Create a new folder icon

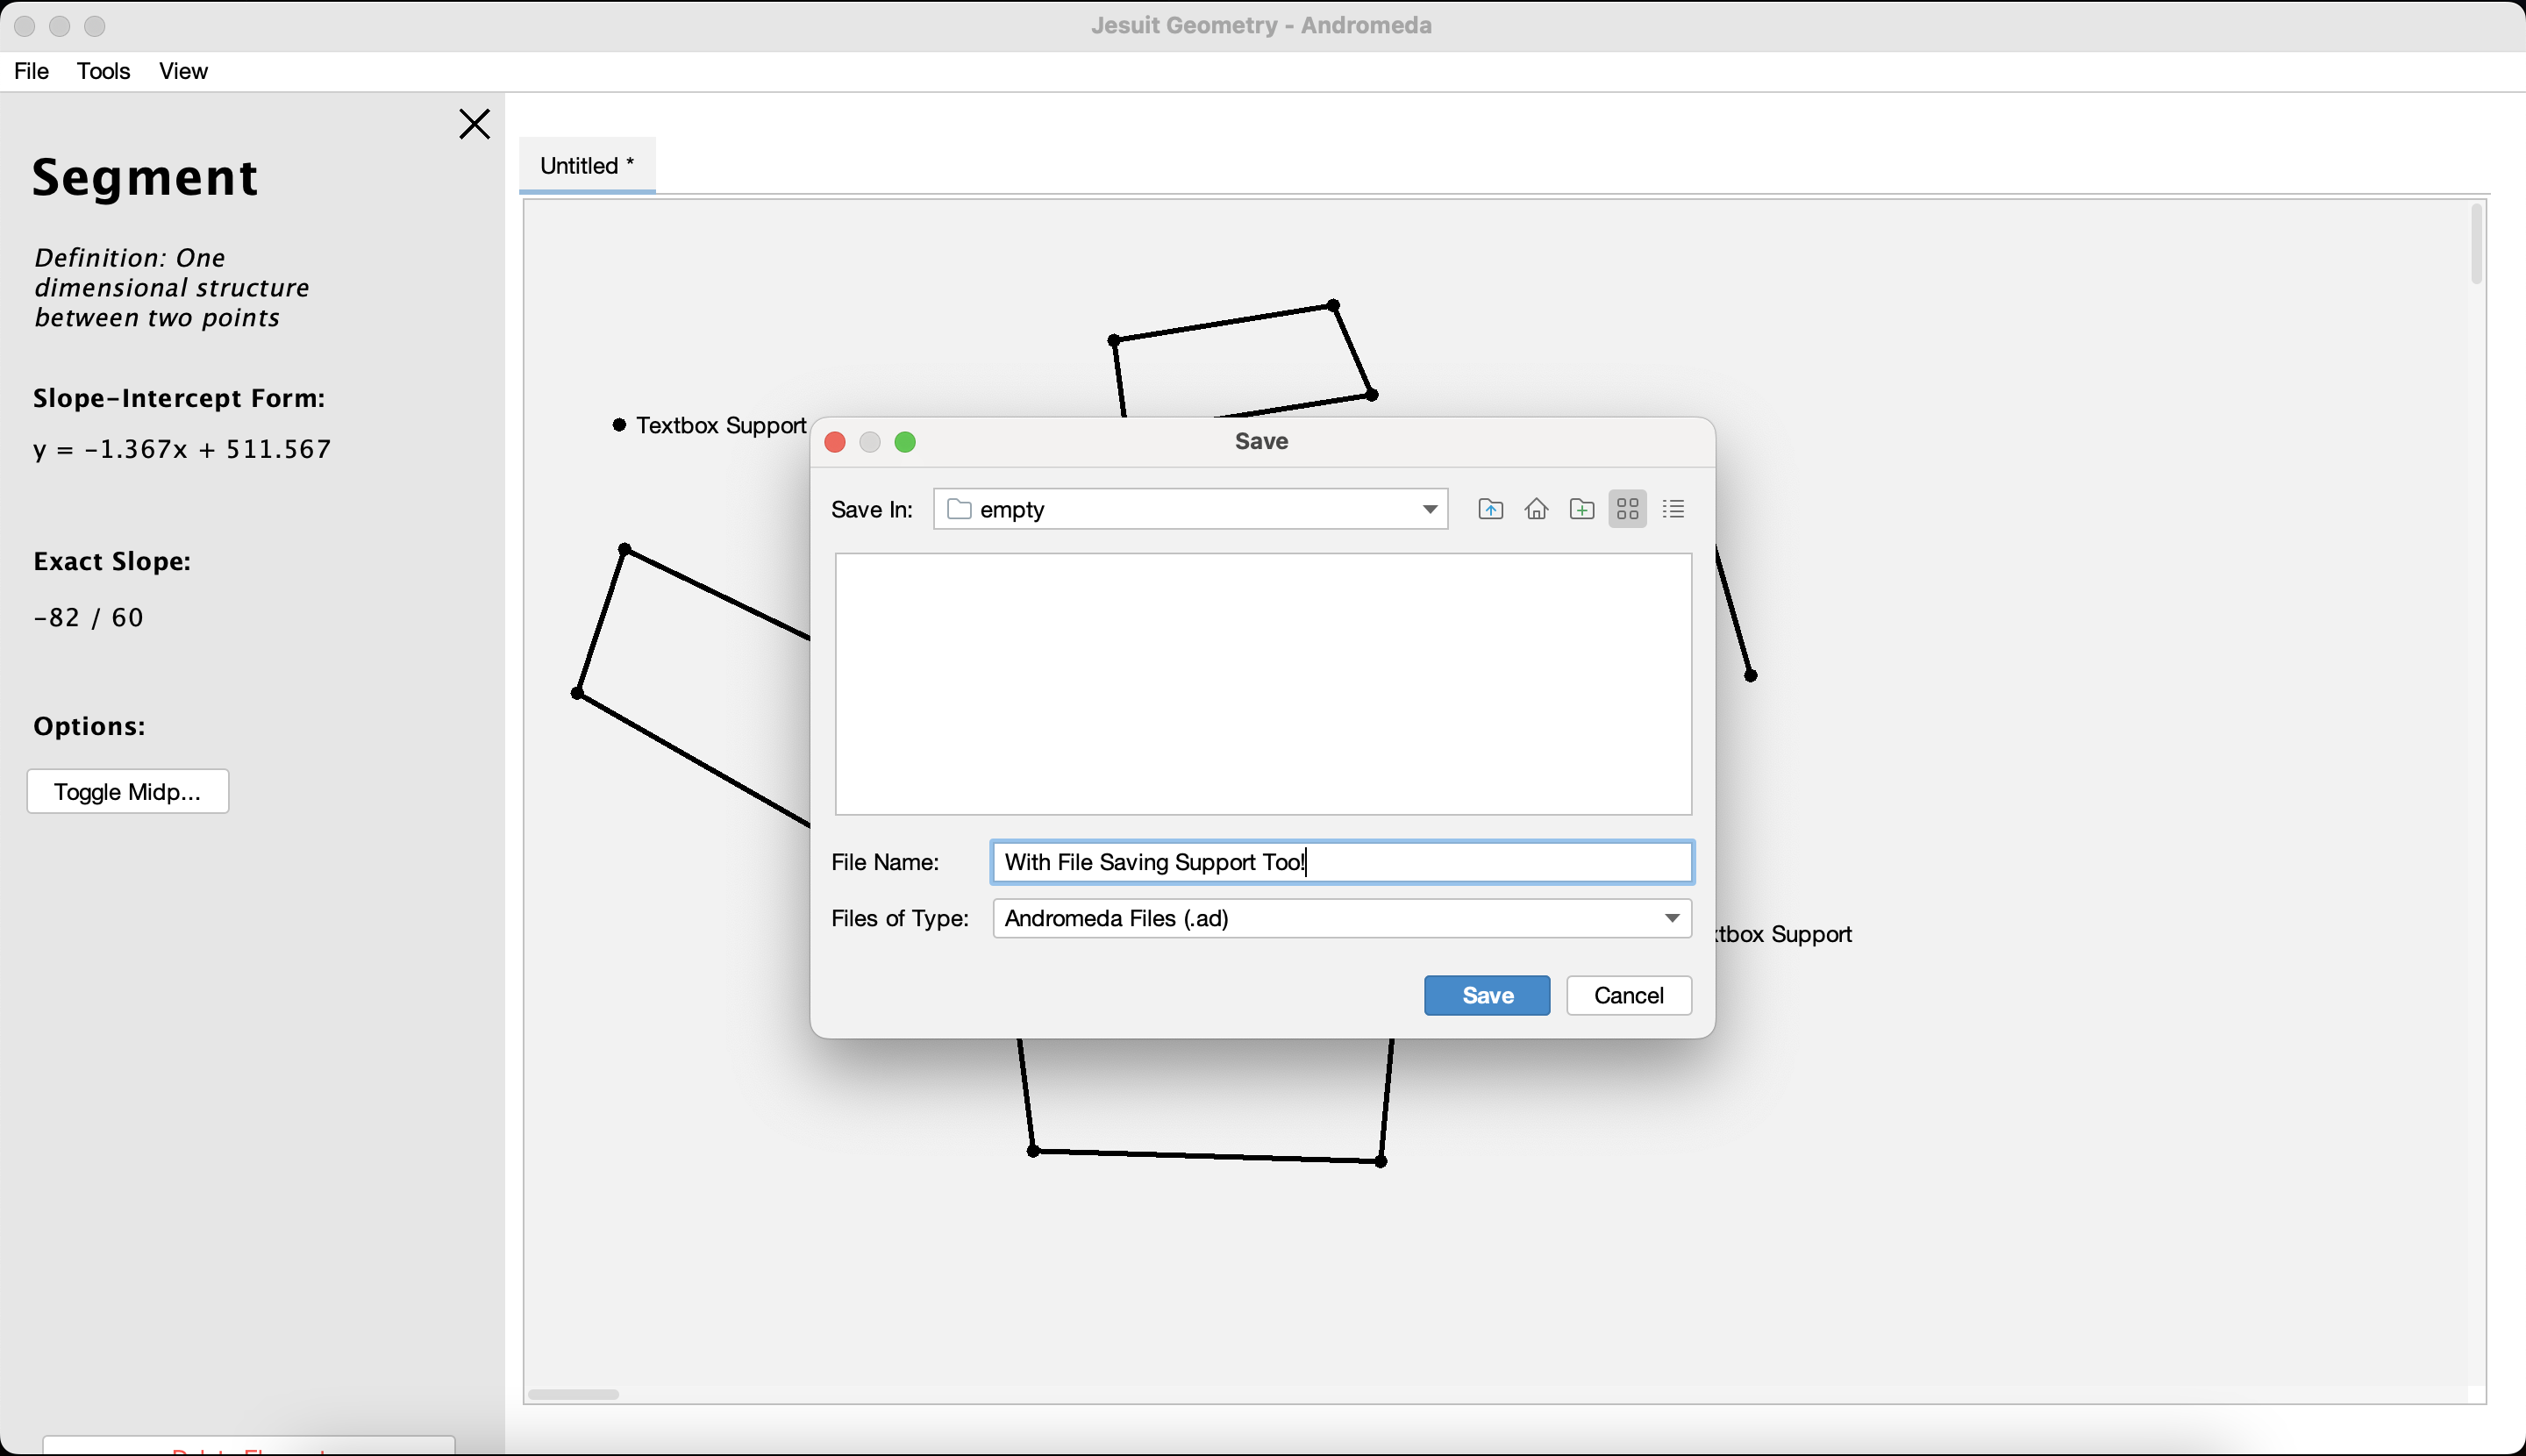click(x=1582, y=509)
